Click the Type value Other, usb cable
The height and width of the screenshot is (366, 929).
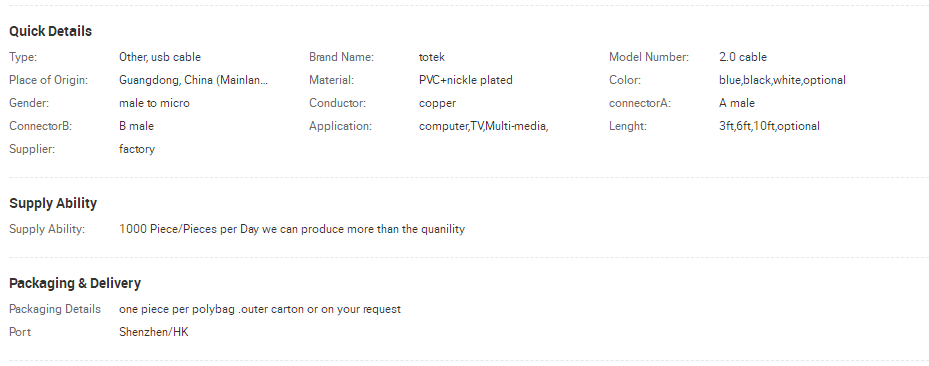pyautogui.click(x=160, y=57)
